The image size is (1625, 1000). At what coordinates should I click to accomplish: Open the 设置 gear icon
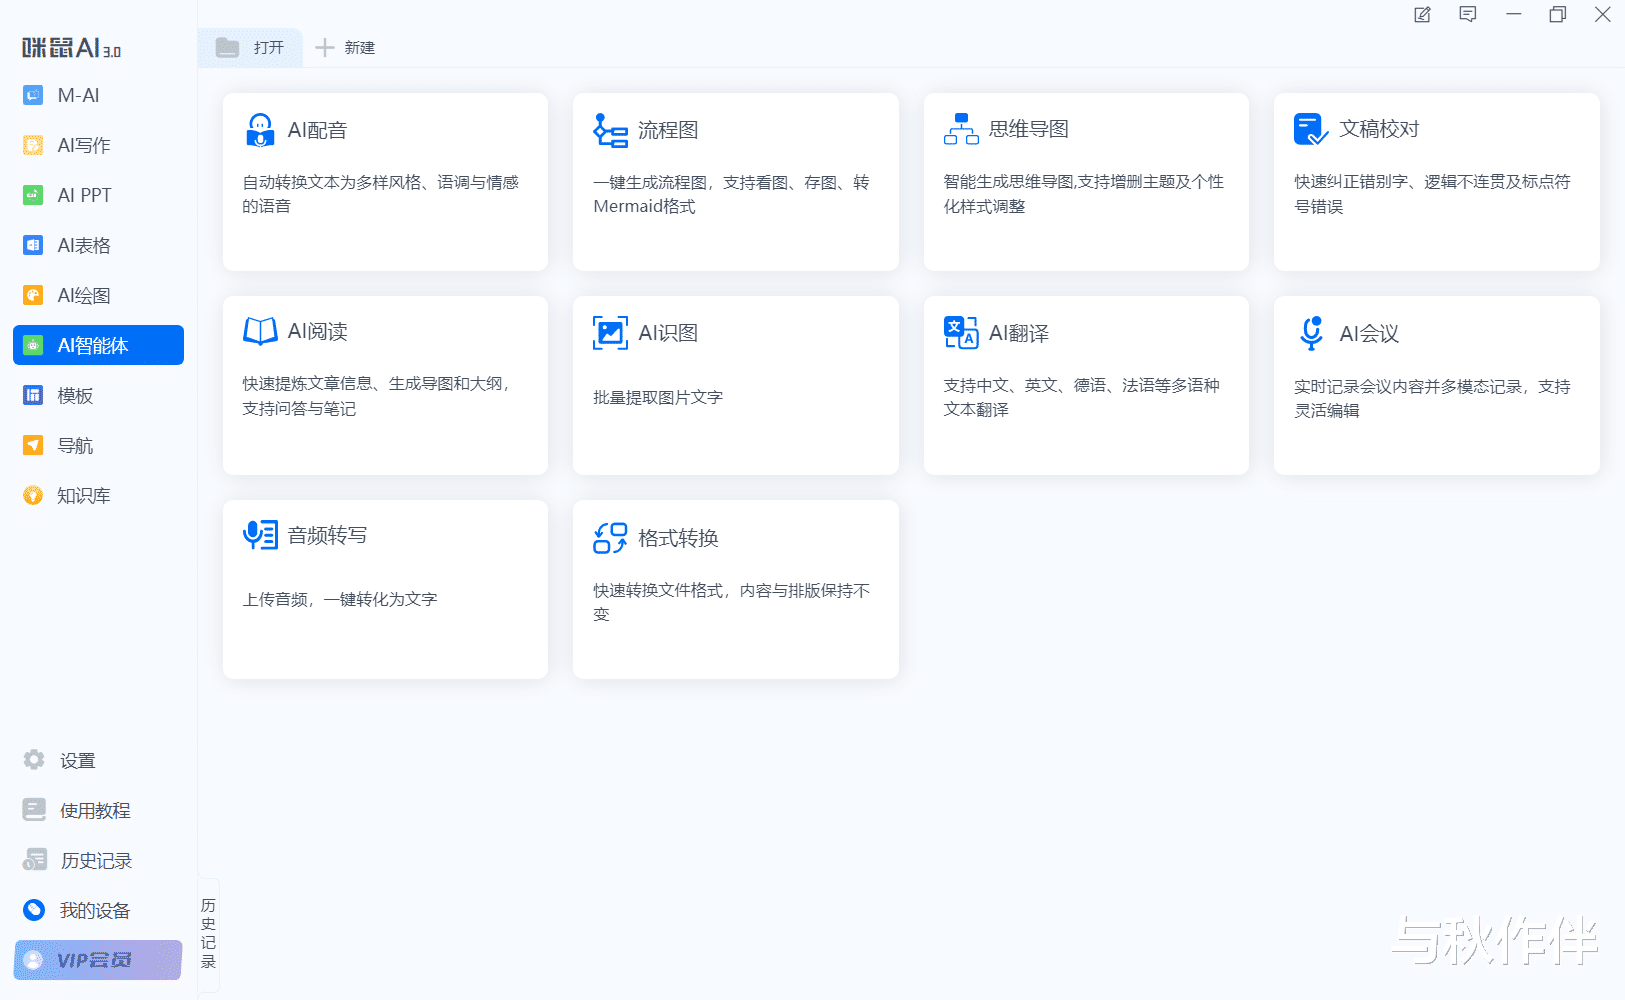(34, 760)
